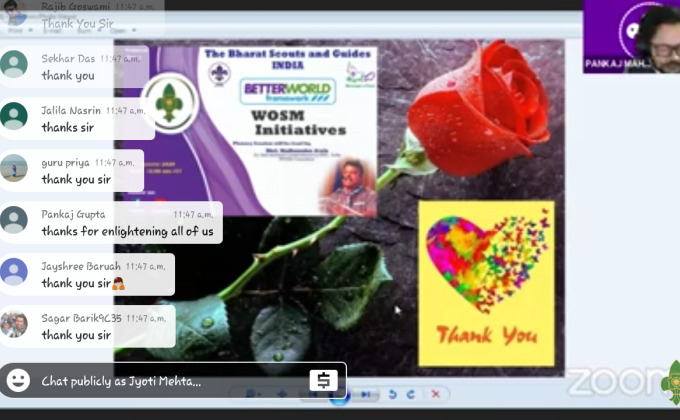680x420 pixels.
Task: Click message 'thanks for enlightening all of us'
Action: (128, 231)
